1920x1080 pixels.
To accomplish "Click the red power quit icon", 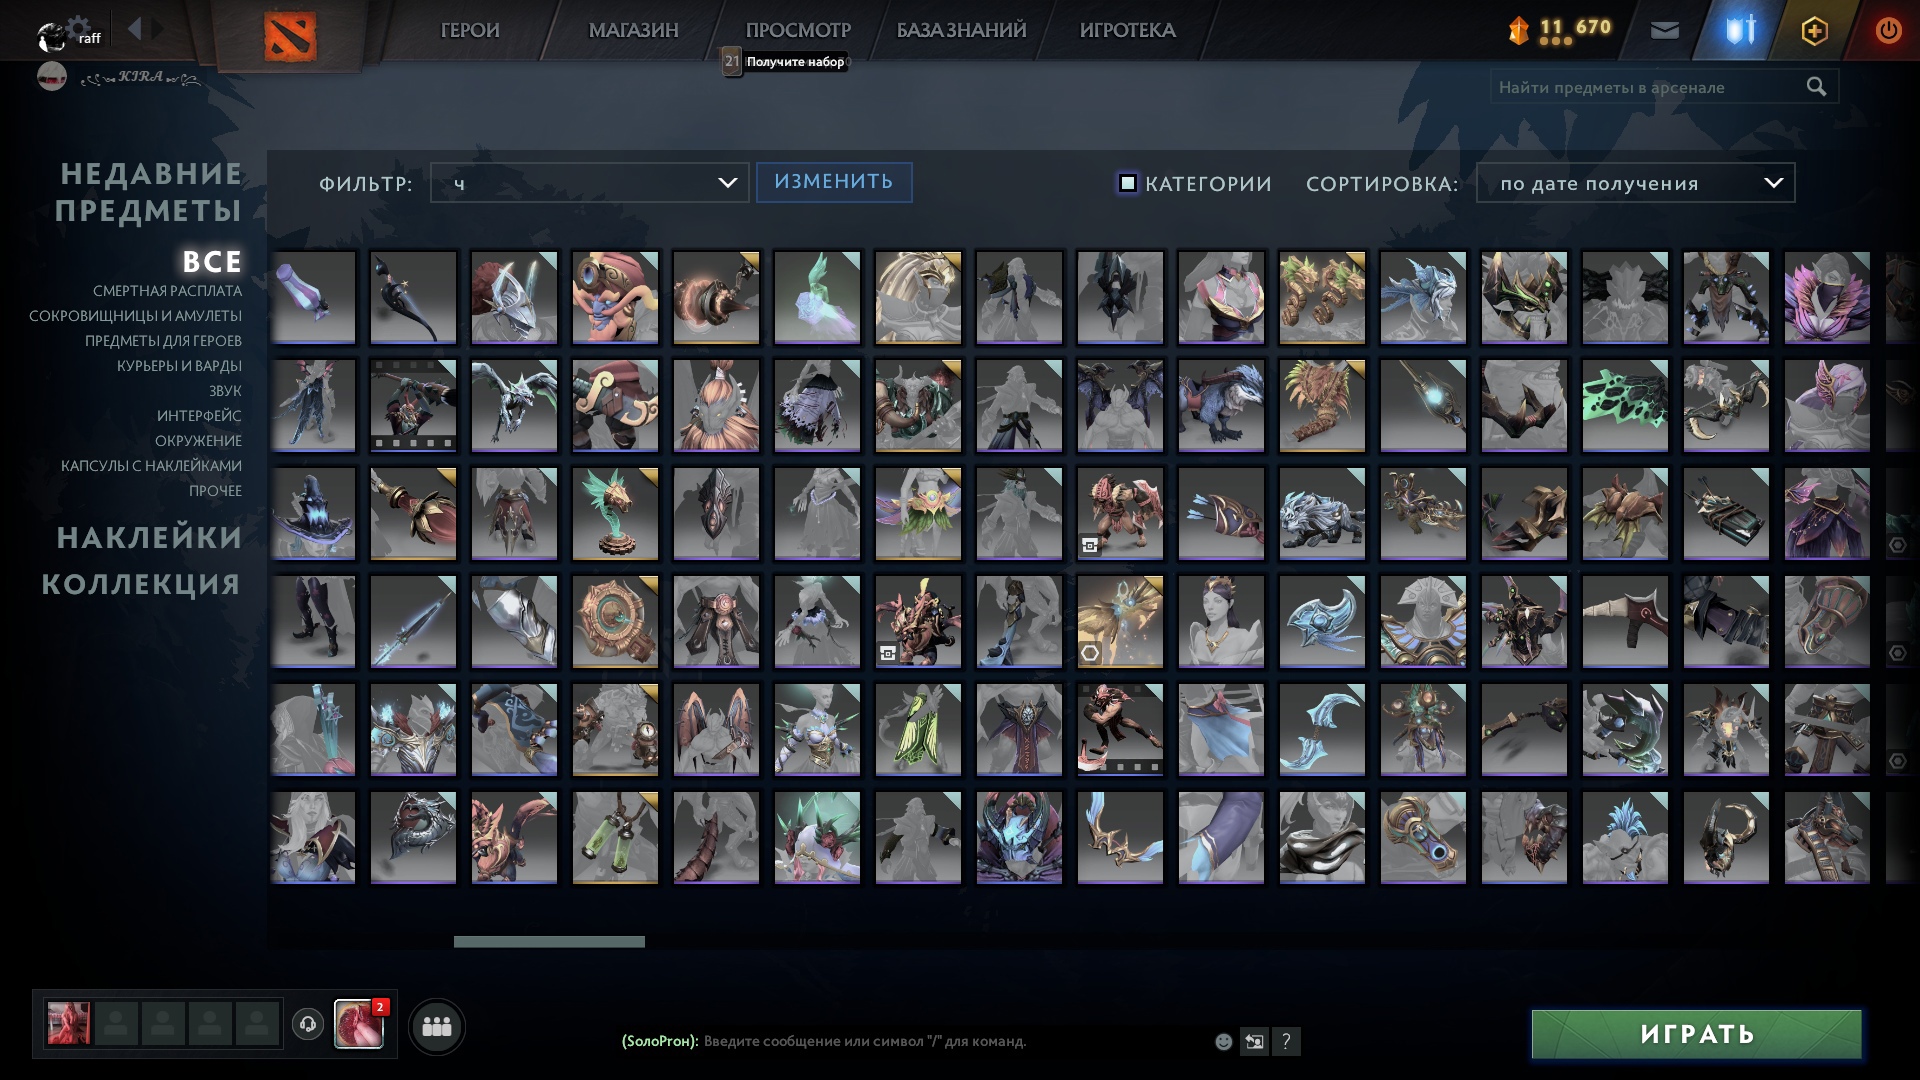I will click(x=1888, y=30).
